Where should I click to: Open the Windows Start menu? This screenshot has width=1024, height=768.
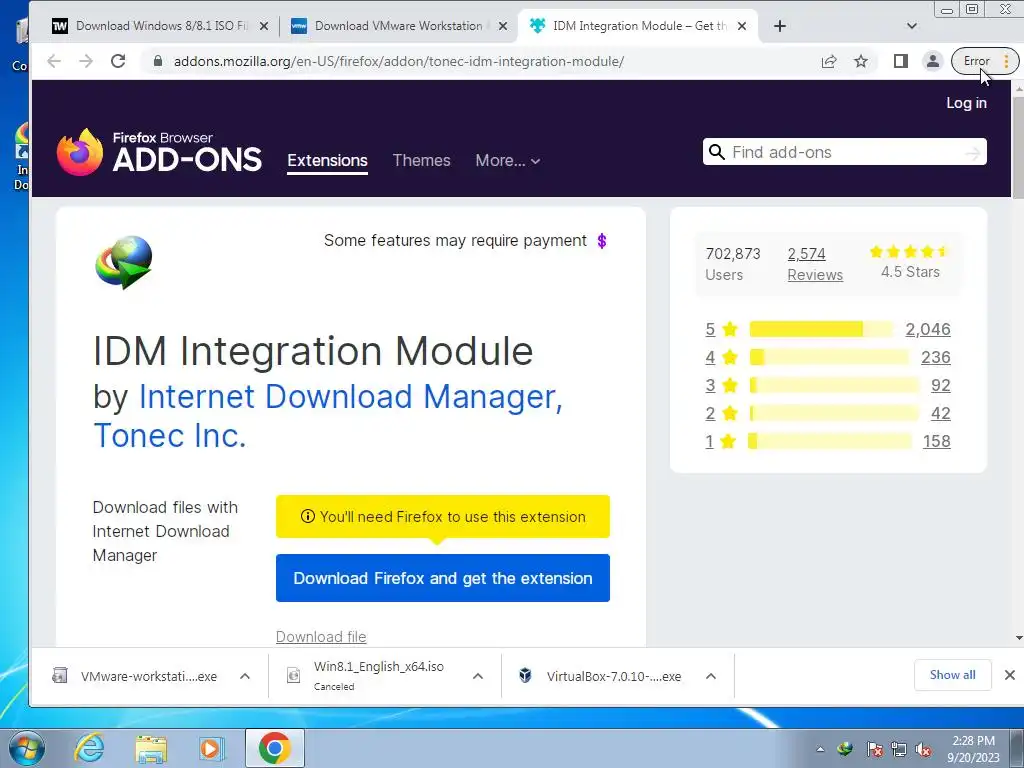point(27,748)
